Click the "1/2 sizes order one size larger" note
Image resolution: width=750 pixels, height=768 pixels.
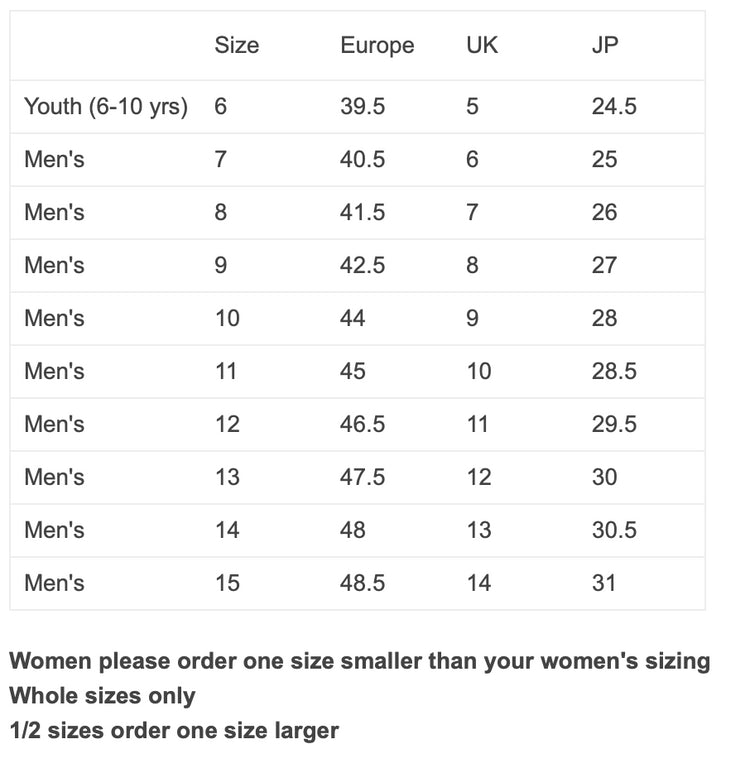click(173, 731)
